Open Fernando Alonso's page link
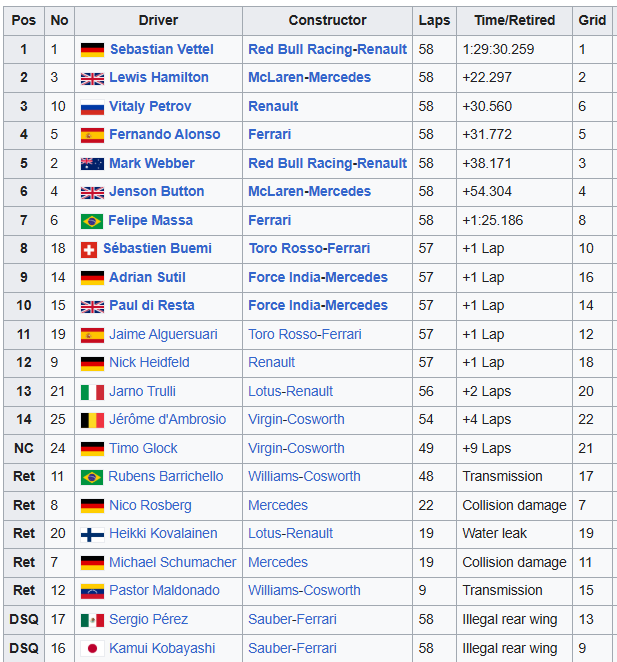Image resolution: width=617 pixels, height=662 pixels. click(165, 134)
